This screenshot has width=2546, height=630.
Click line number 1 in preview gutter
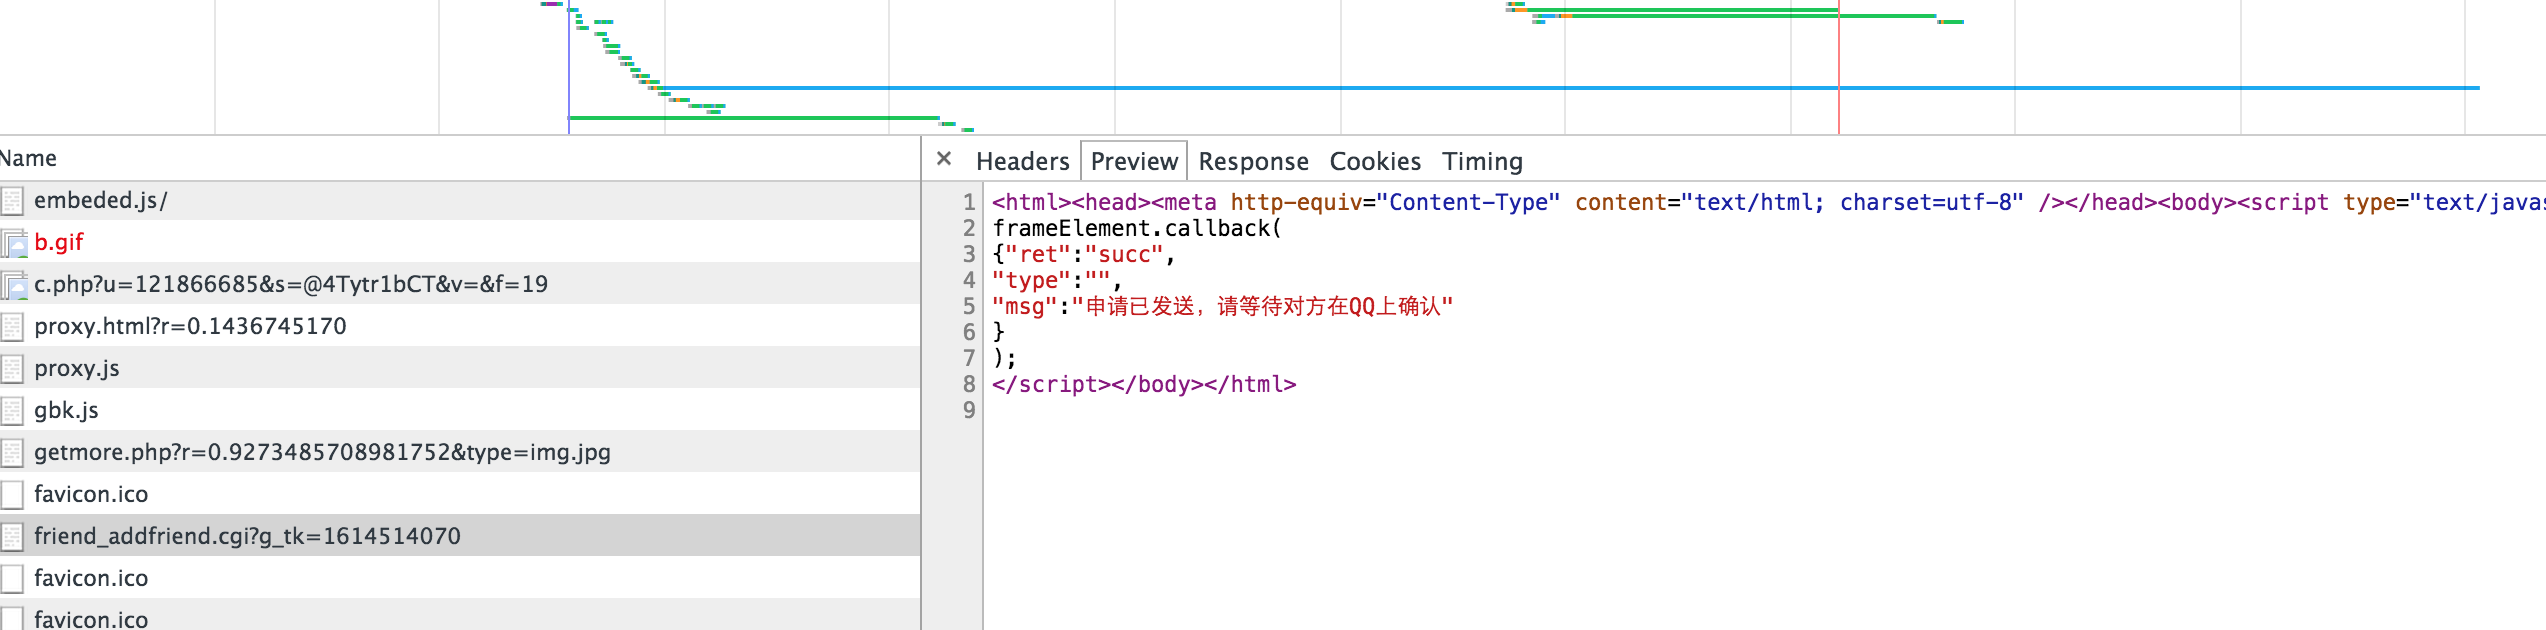coord(968,202)
